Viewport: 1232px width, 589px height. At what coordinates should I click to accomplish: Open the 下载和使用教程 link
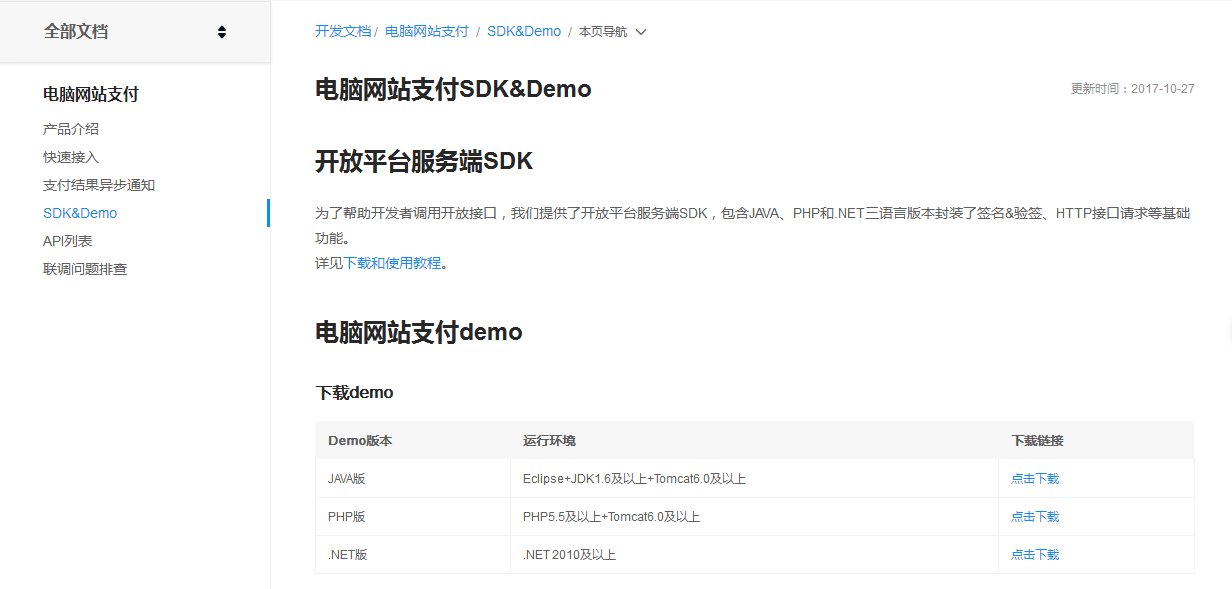pos(392,263)
